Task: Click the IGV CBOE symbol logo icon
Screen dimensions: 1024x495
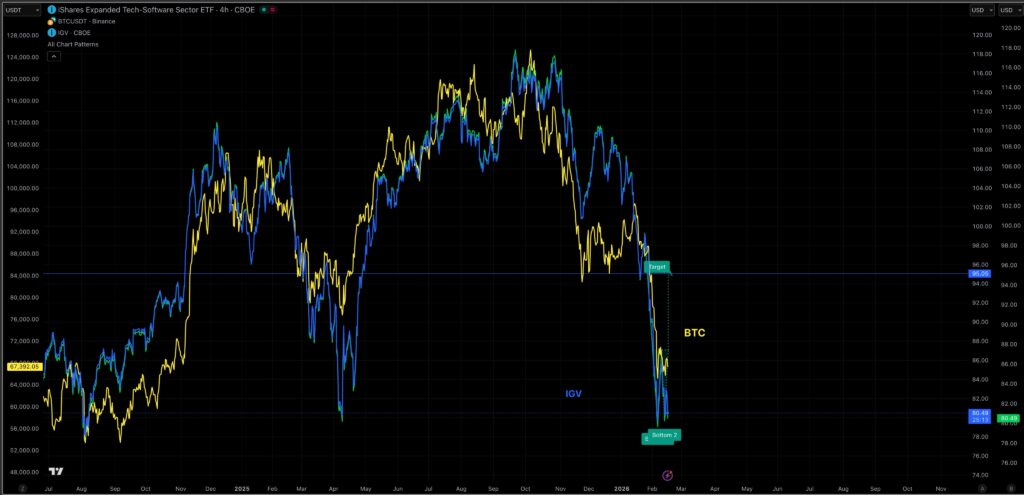Action: tap(52, 33)
